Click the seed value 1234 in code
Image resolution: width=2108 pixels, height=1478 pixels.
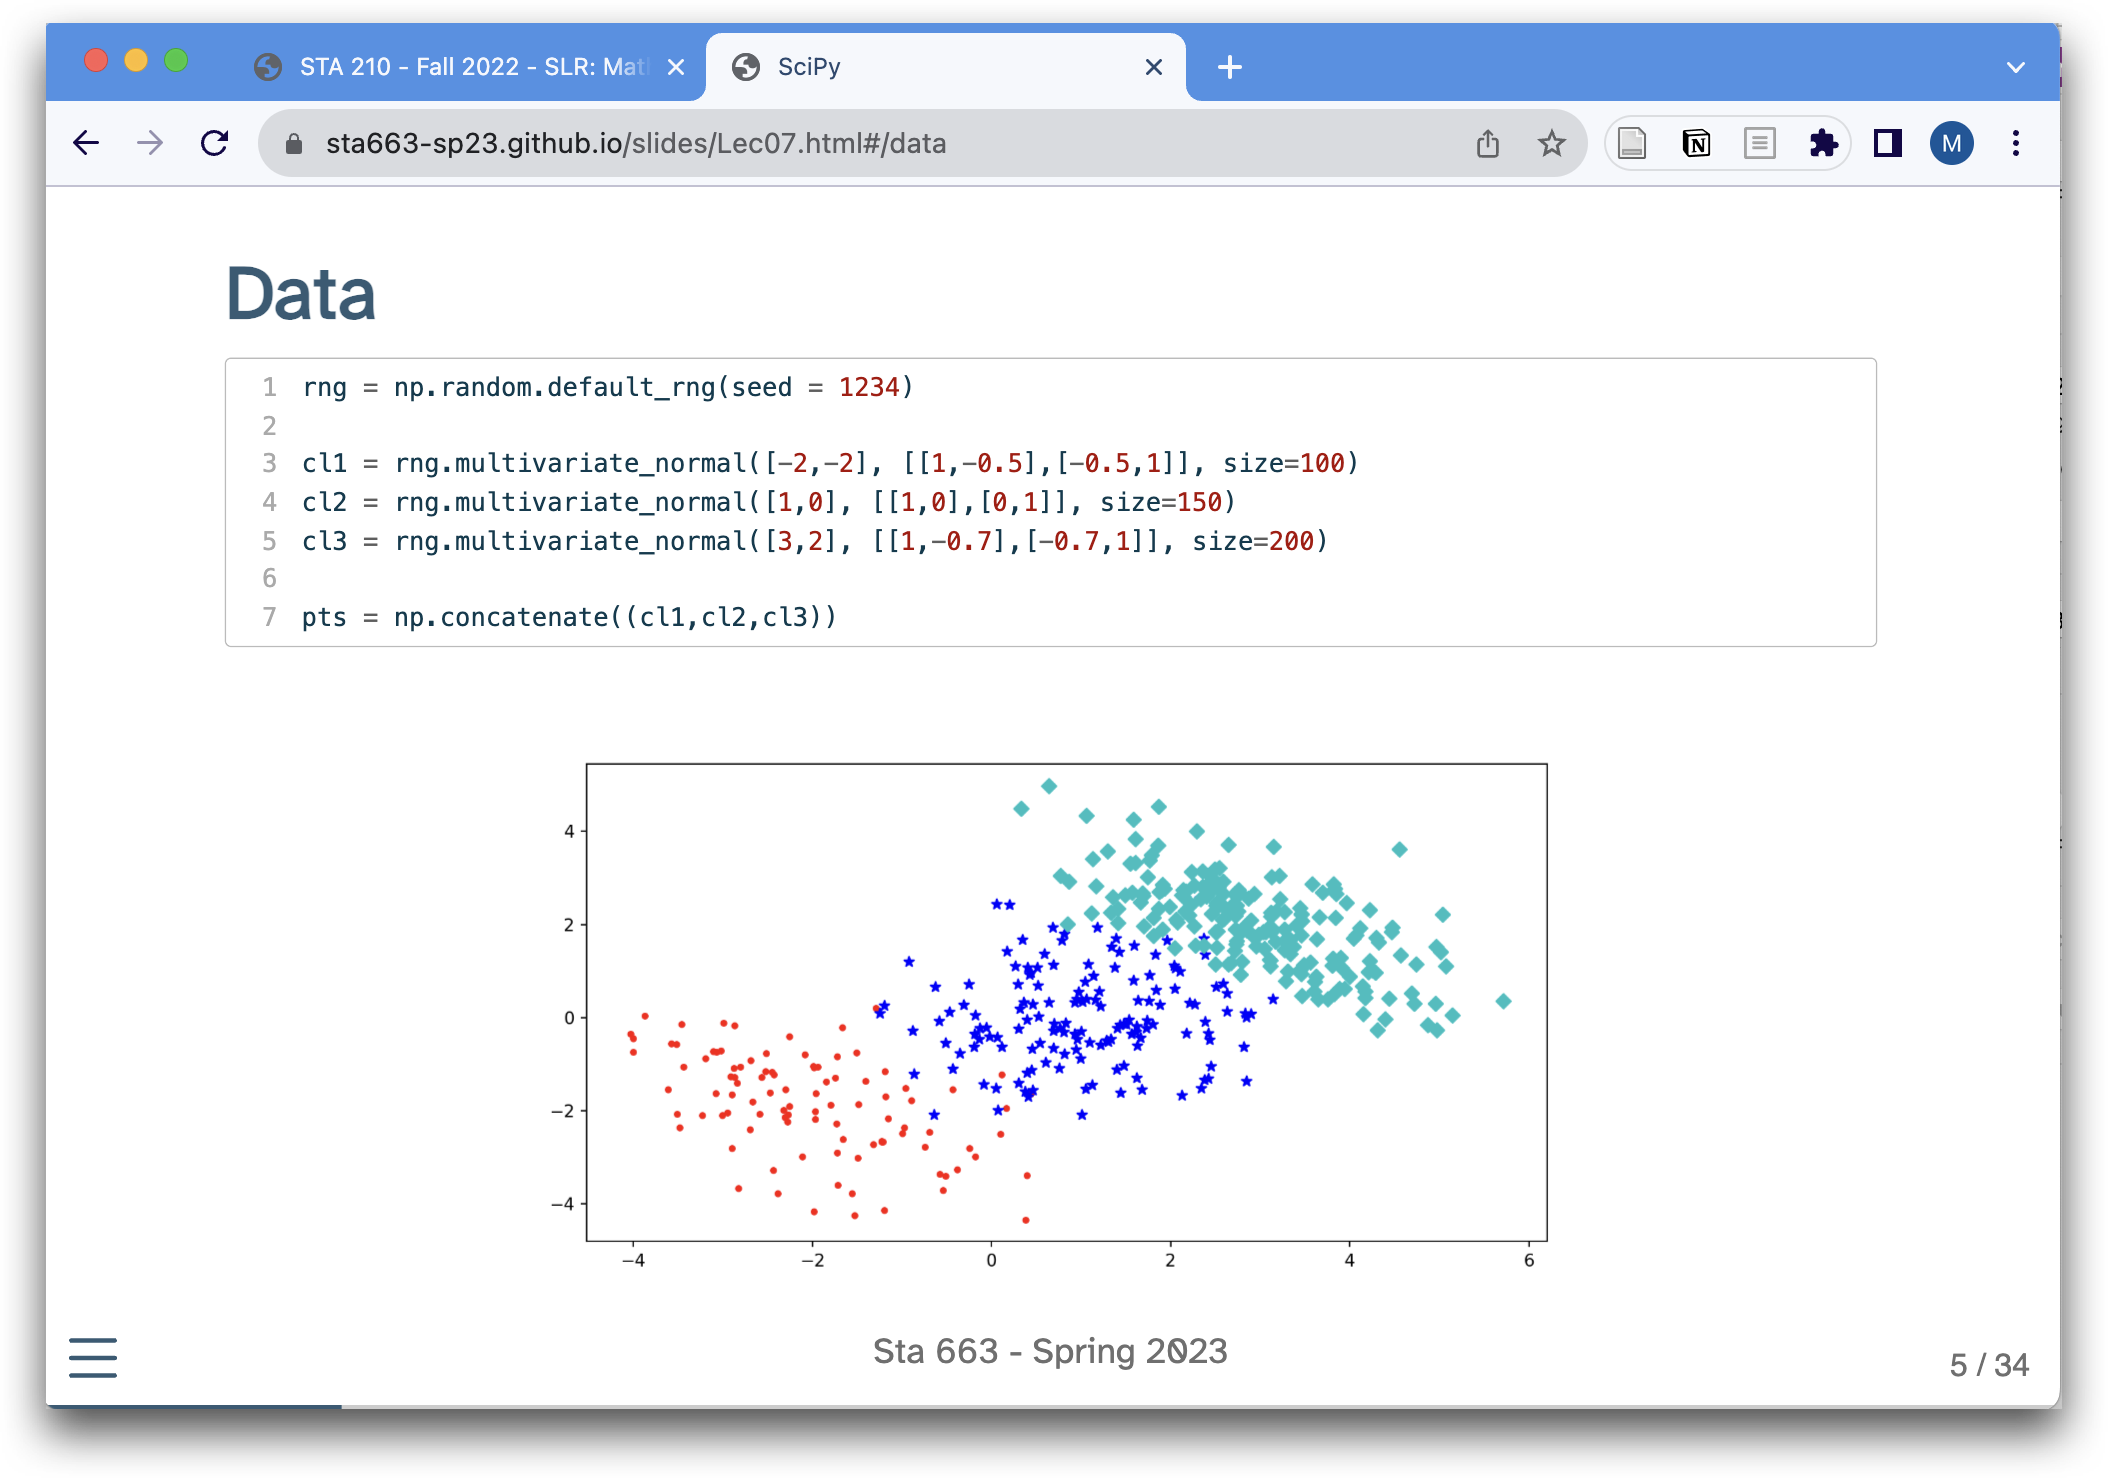[x=868, y=387]
